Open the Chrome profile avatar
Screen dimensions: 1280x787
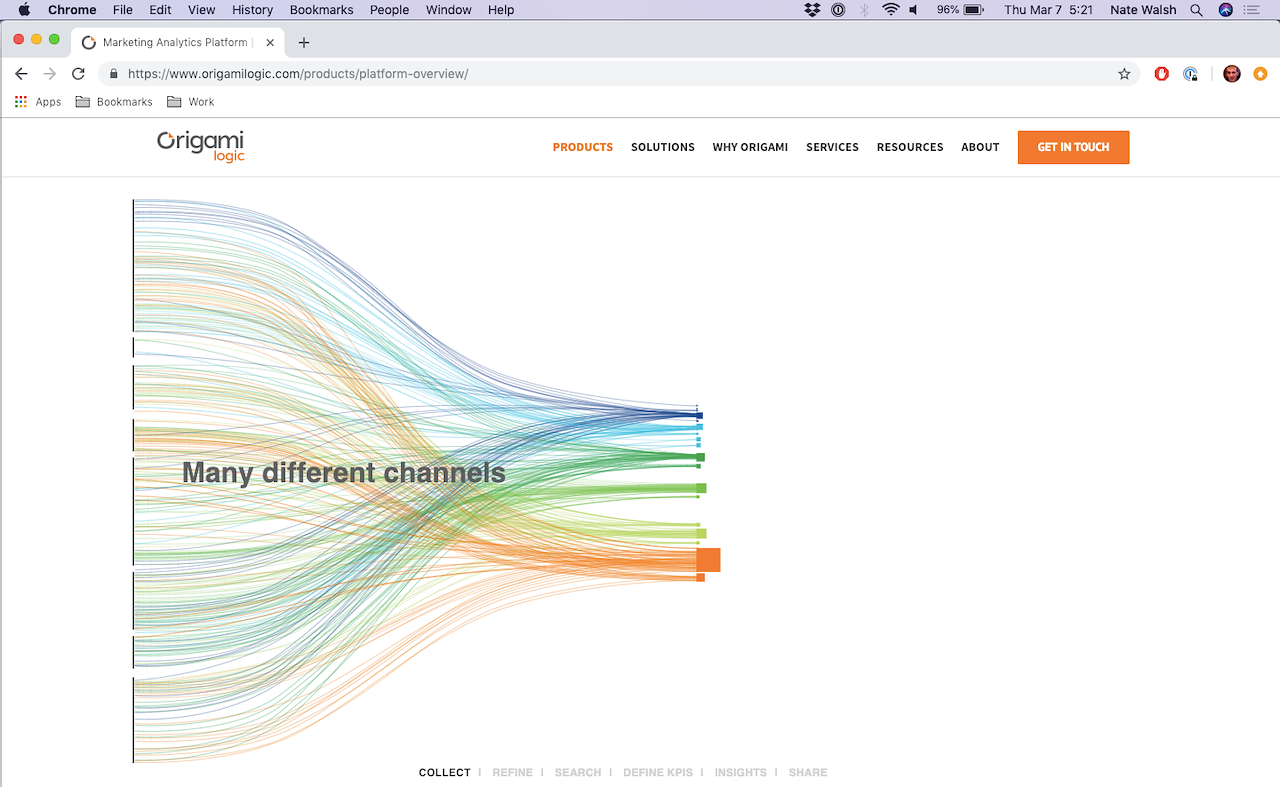click(1232, 74)
